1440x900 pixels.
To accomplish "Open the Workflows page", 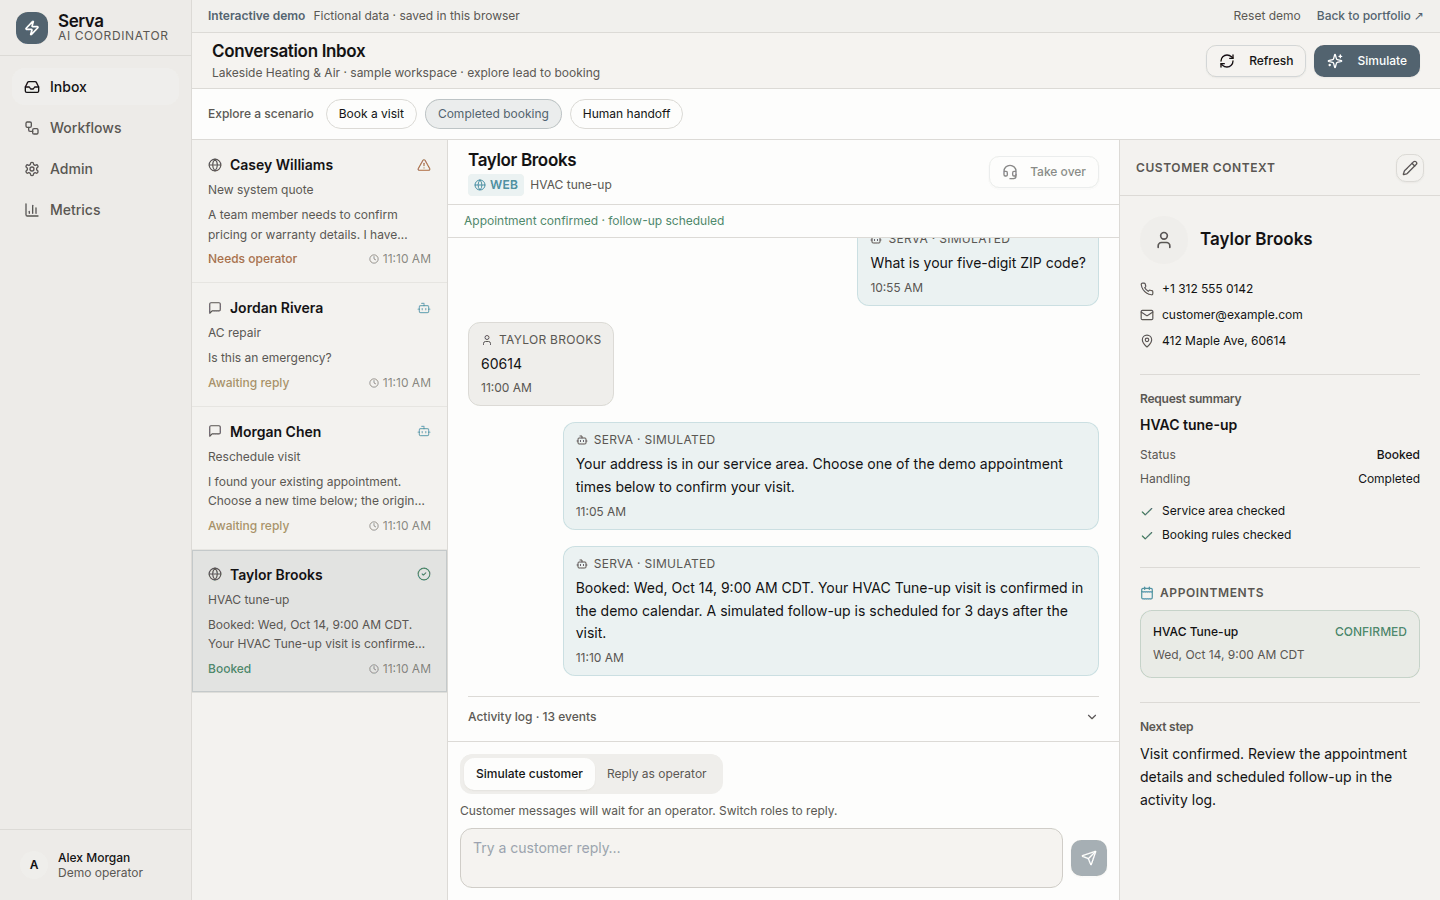I will pos(96,128).
